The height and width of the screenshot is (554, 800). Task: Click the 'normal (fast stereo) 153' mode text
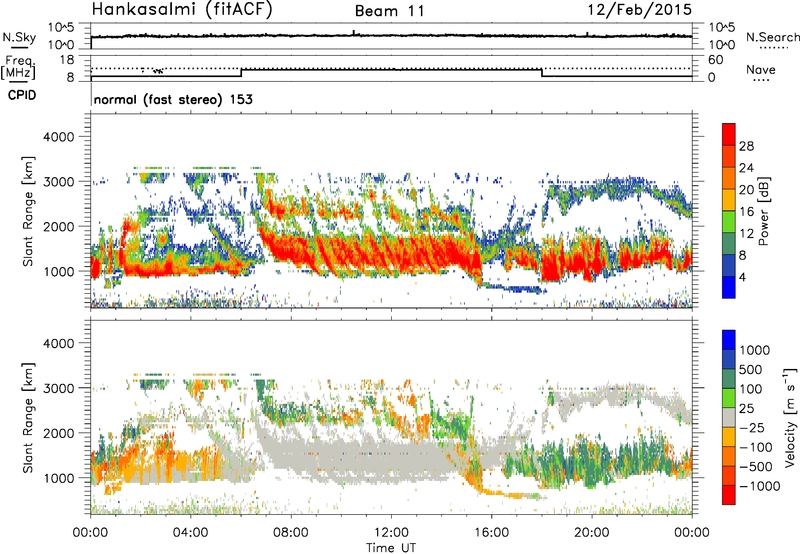point(173,99)
